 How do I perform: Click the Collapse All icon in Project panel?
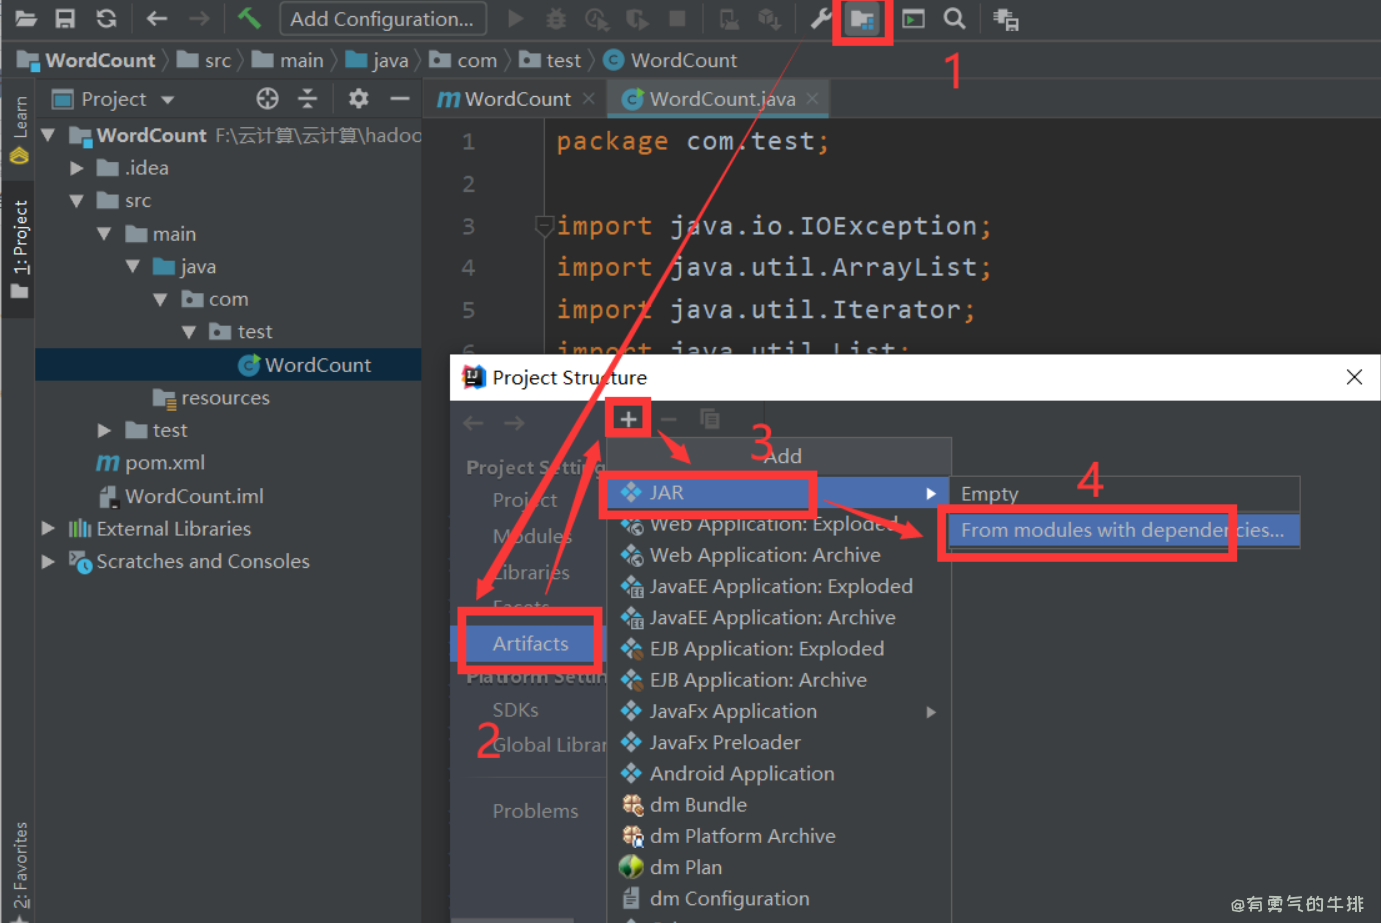[x=308, y=98]
